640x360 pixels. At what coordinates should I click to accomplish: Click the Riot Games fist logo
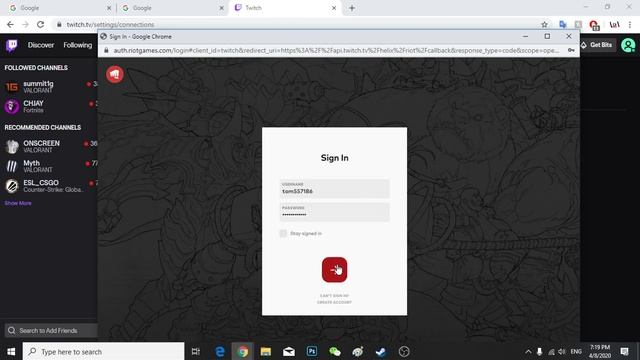tap(115, 74)
